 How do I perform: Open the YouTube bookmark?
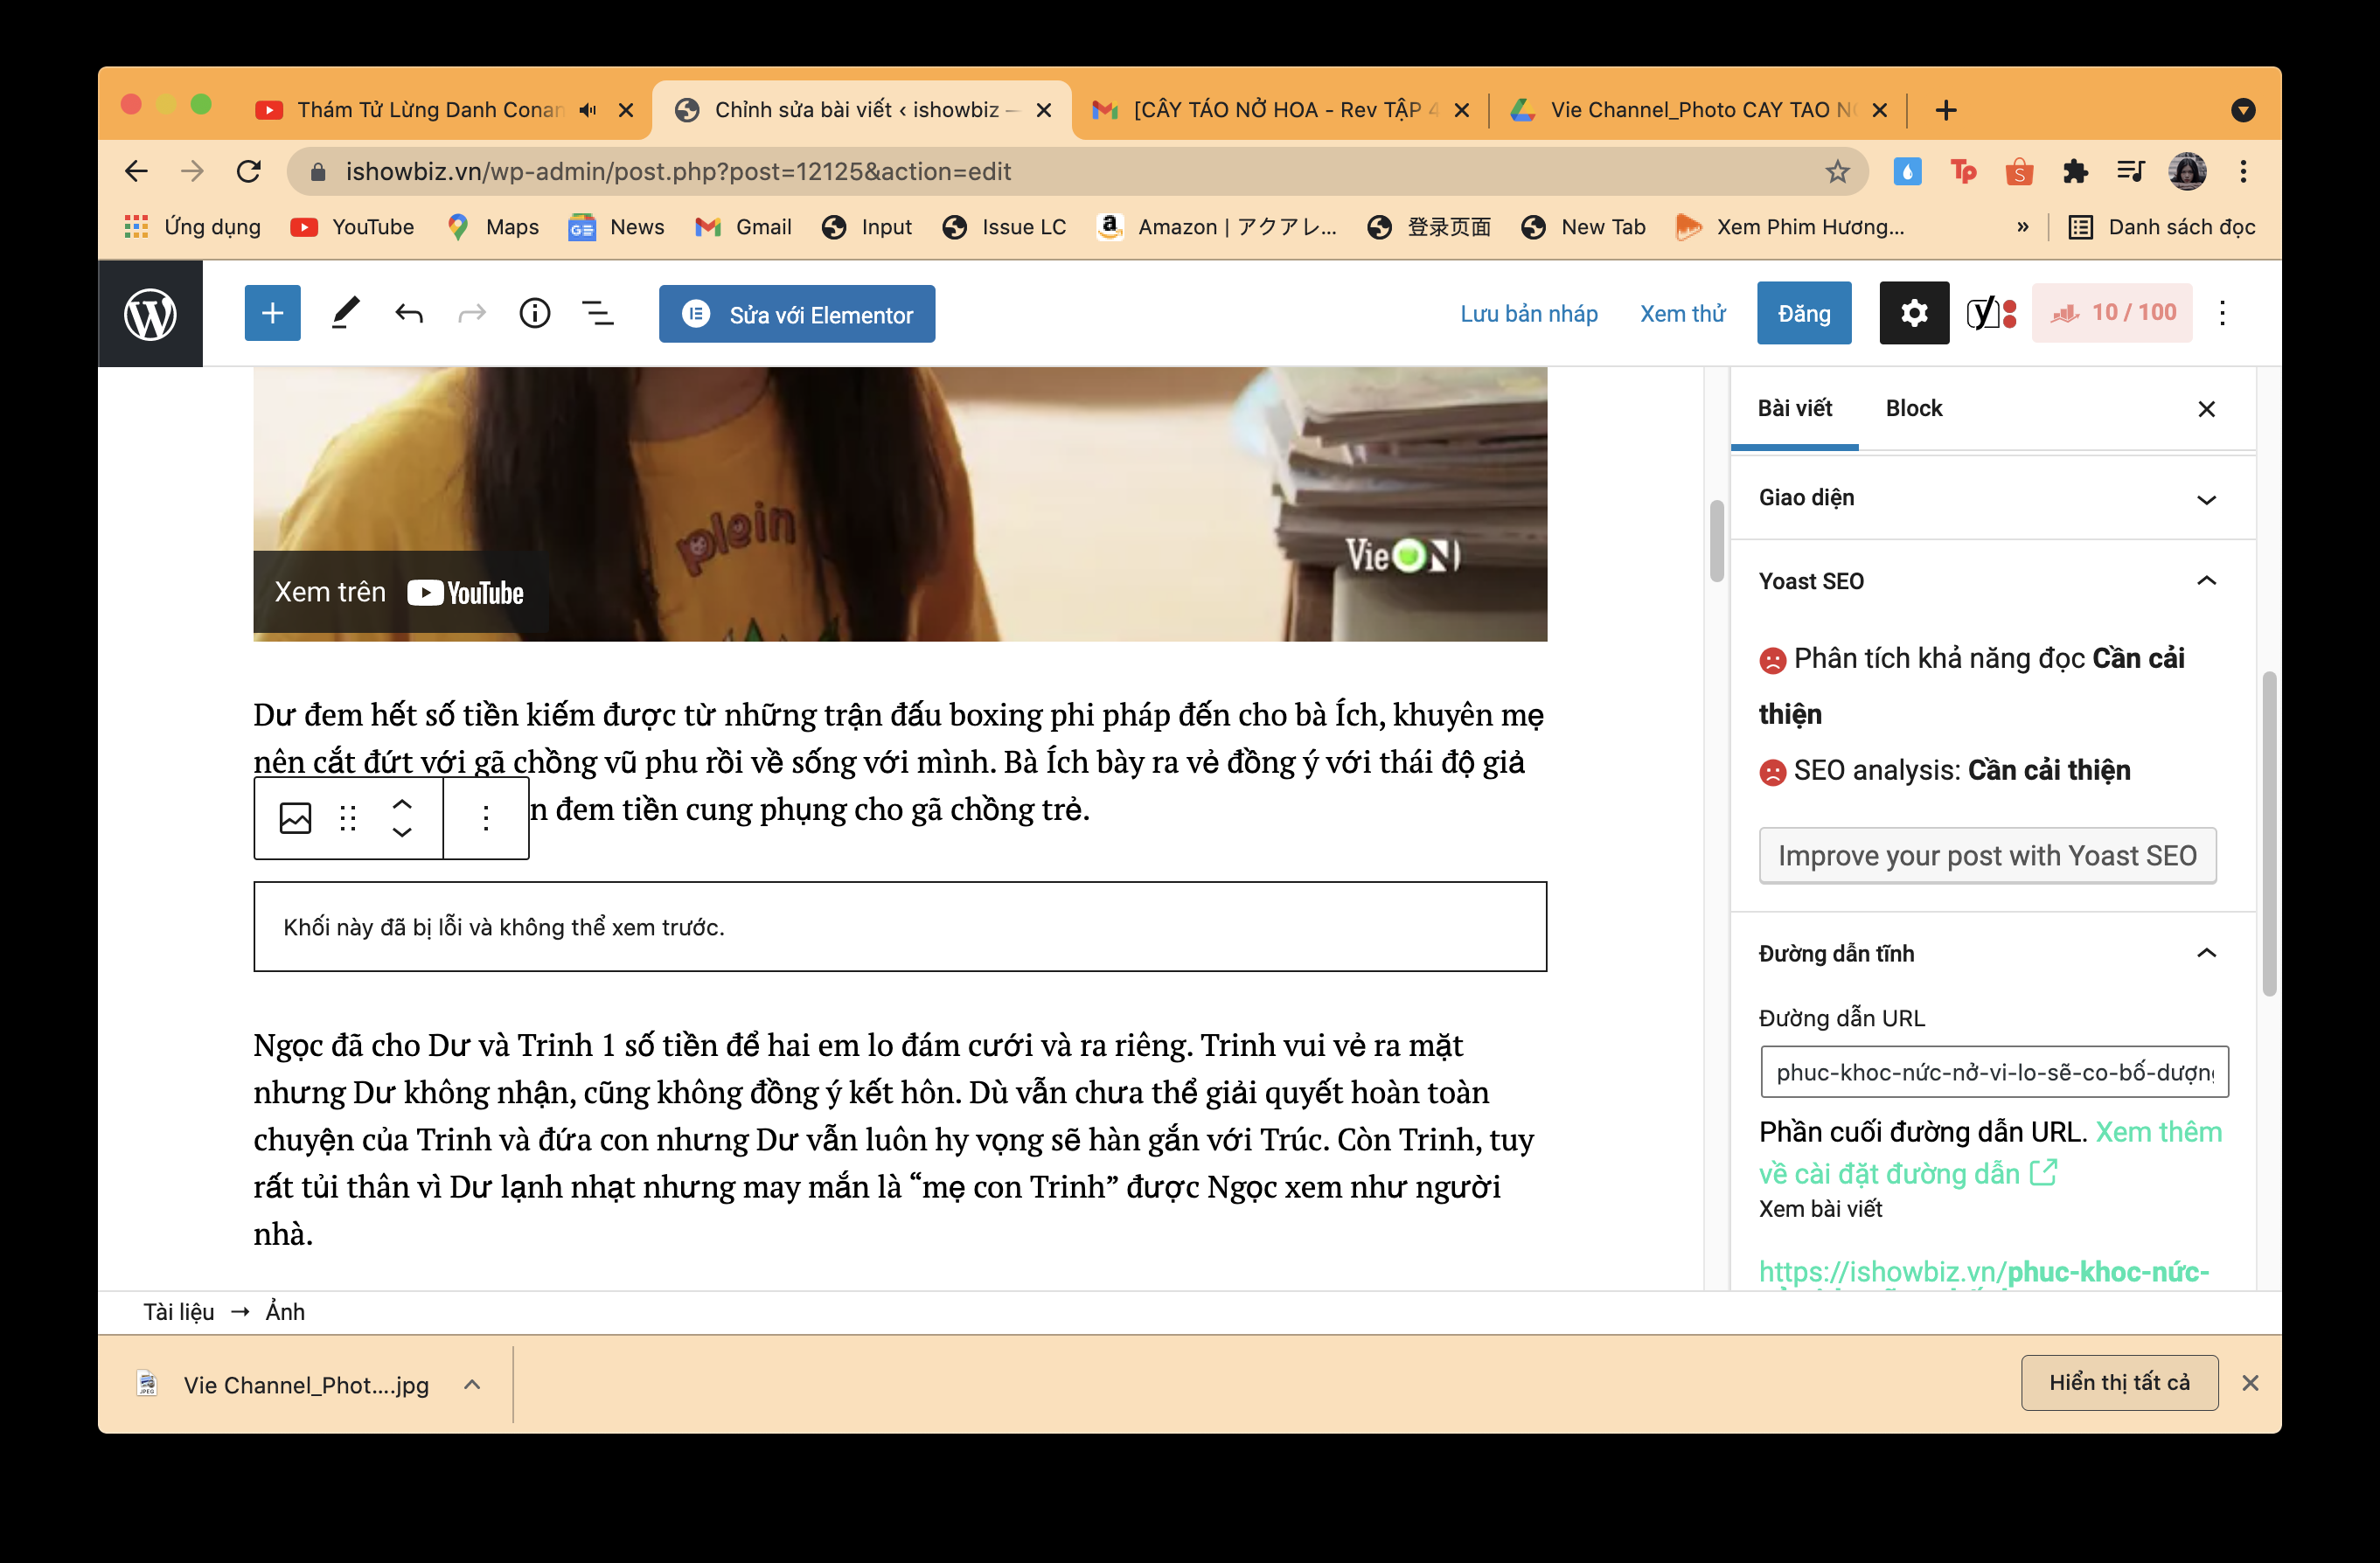[352, 227]
